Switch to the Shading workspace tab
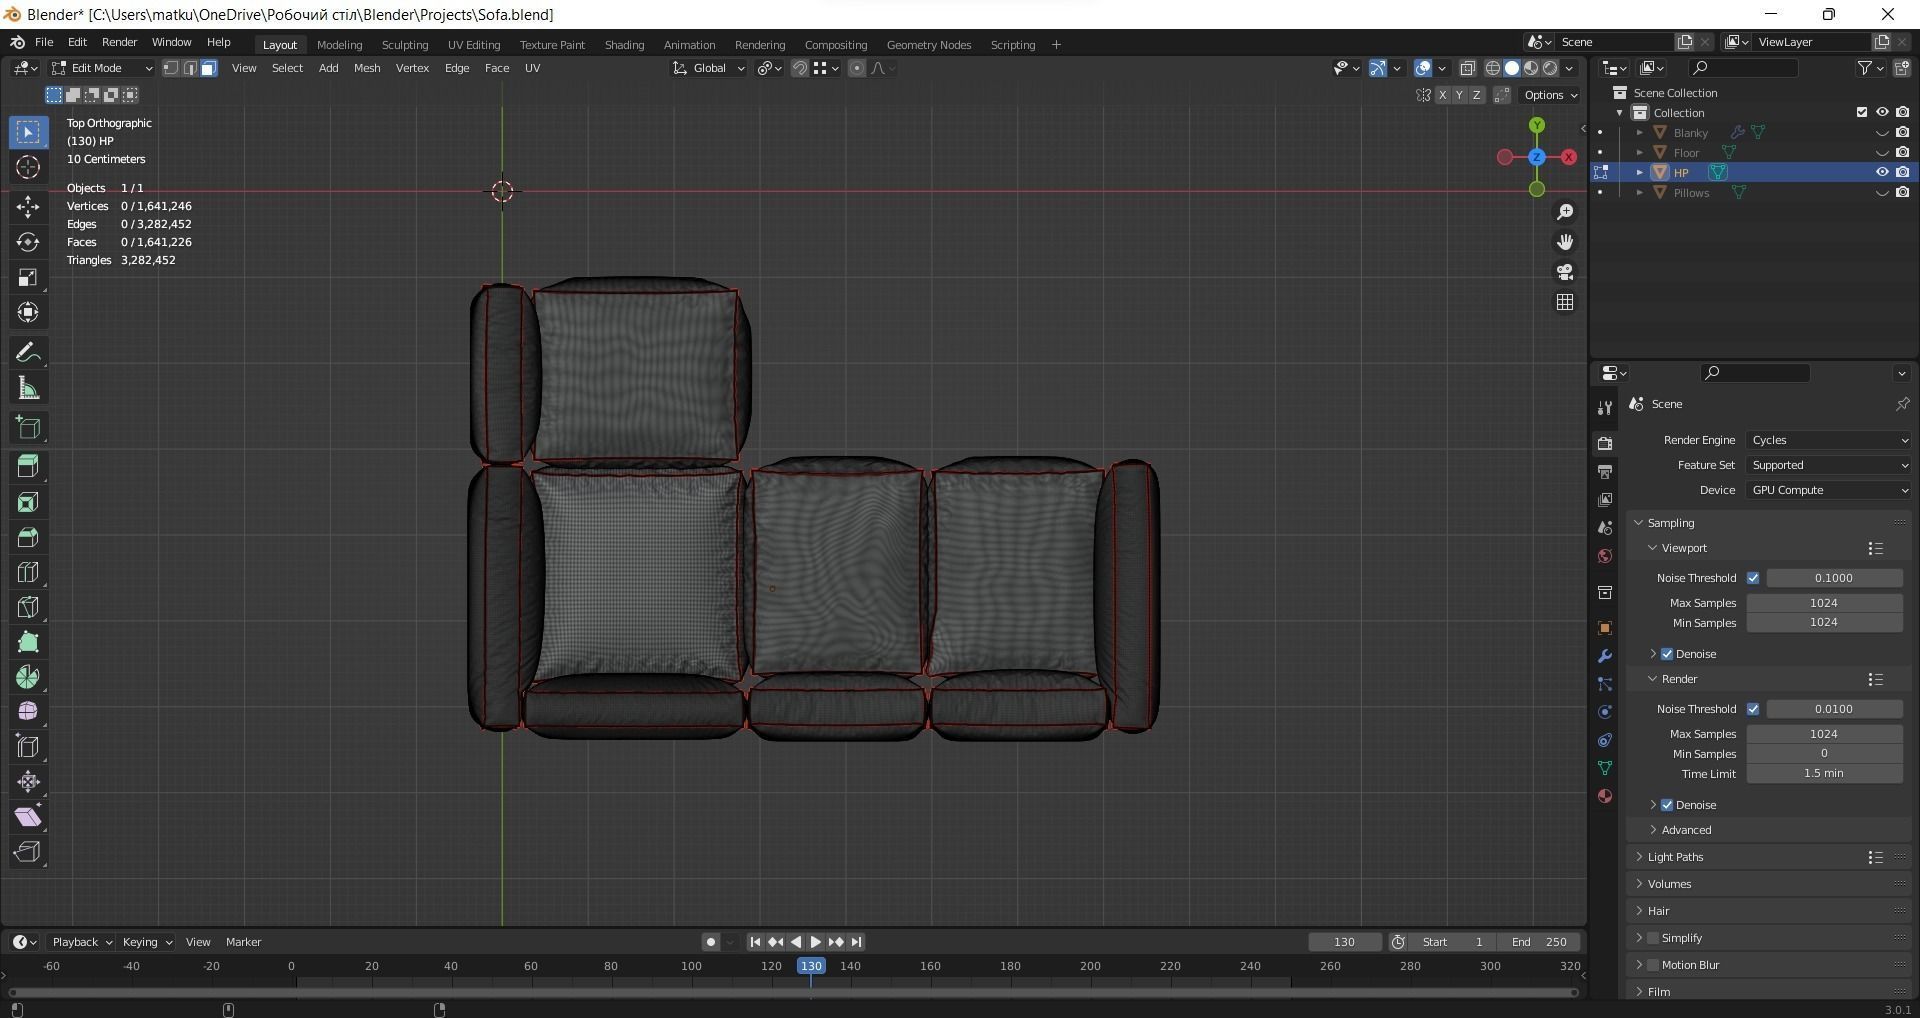1920x1018 pixels. click(x=624, y=44)
